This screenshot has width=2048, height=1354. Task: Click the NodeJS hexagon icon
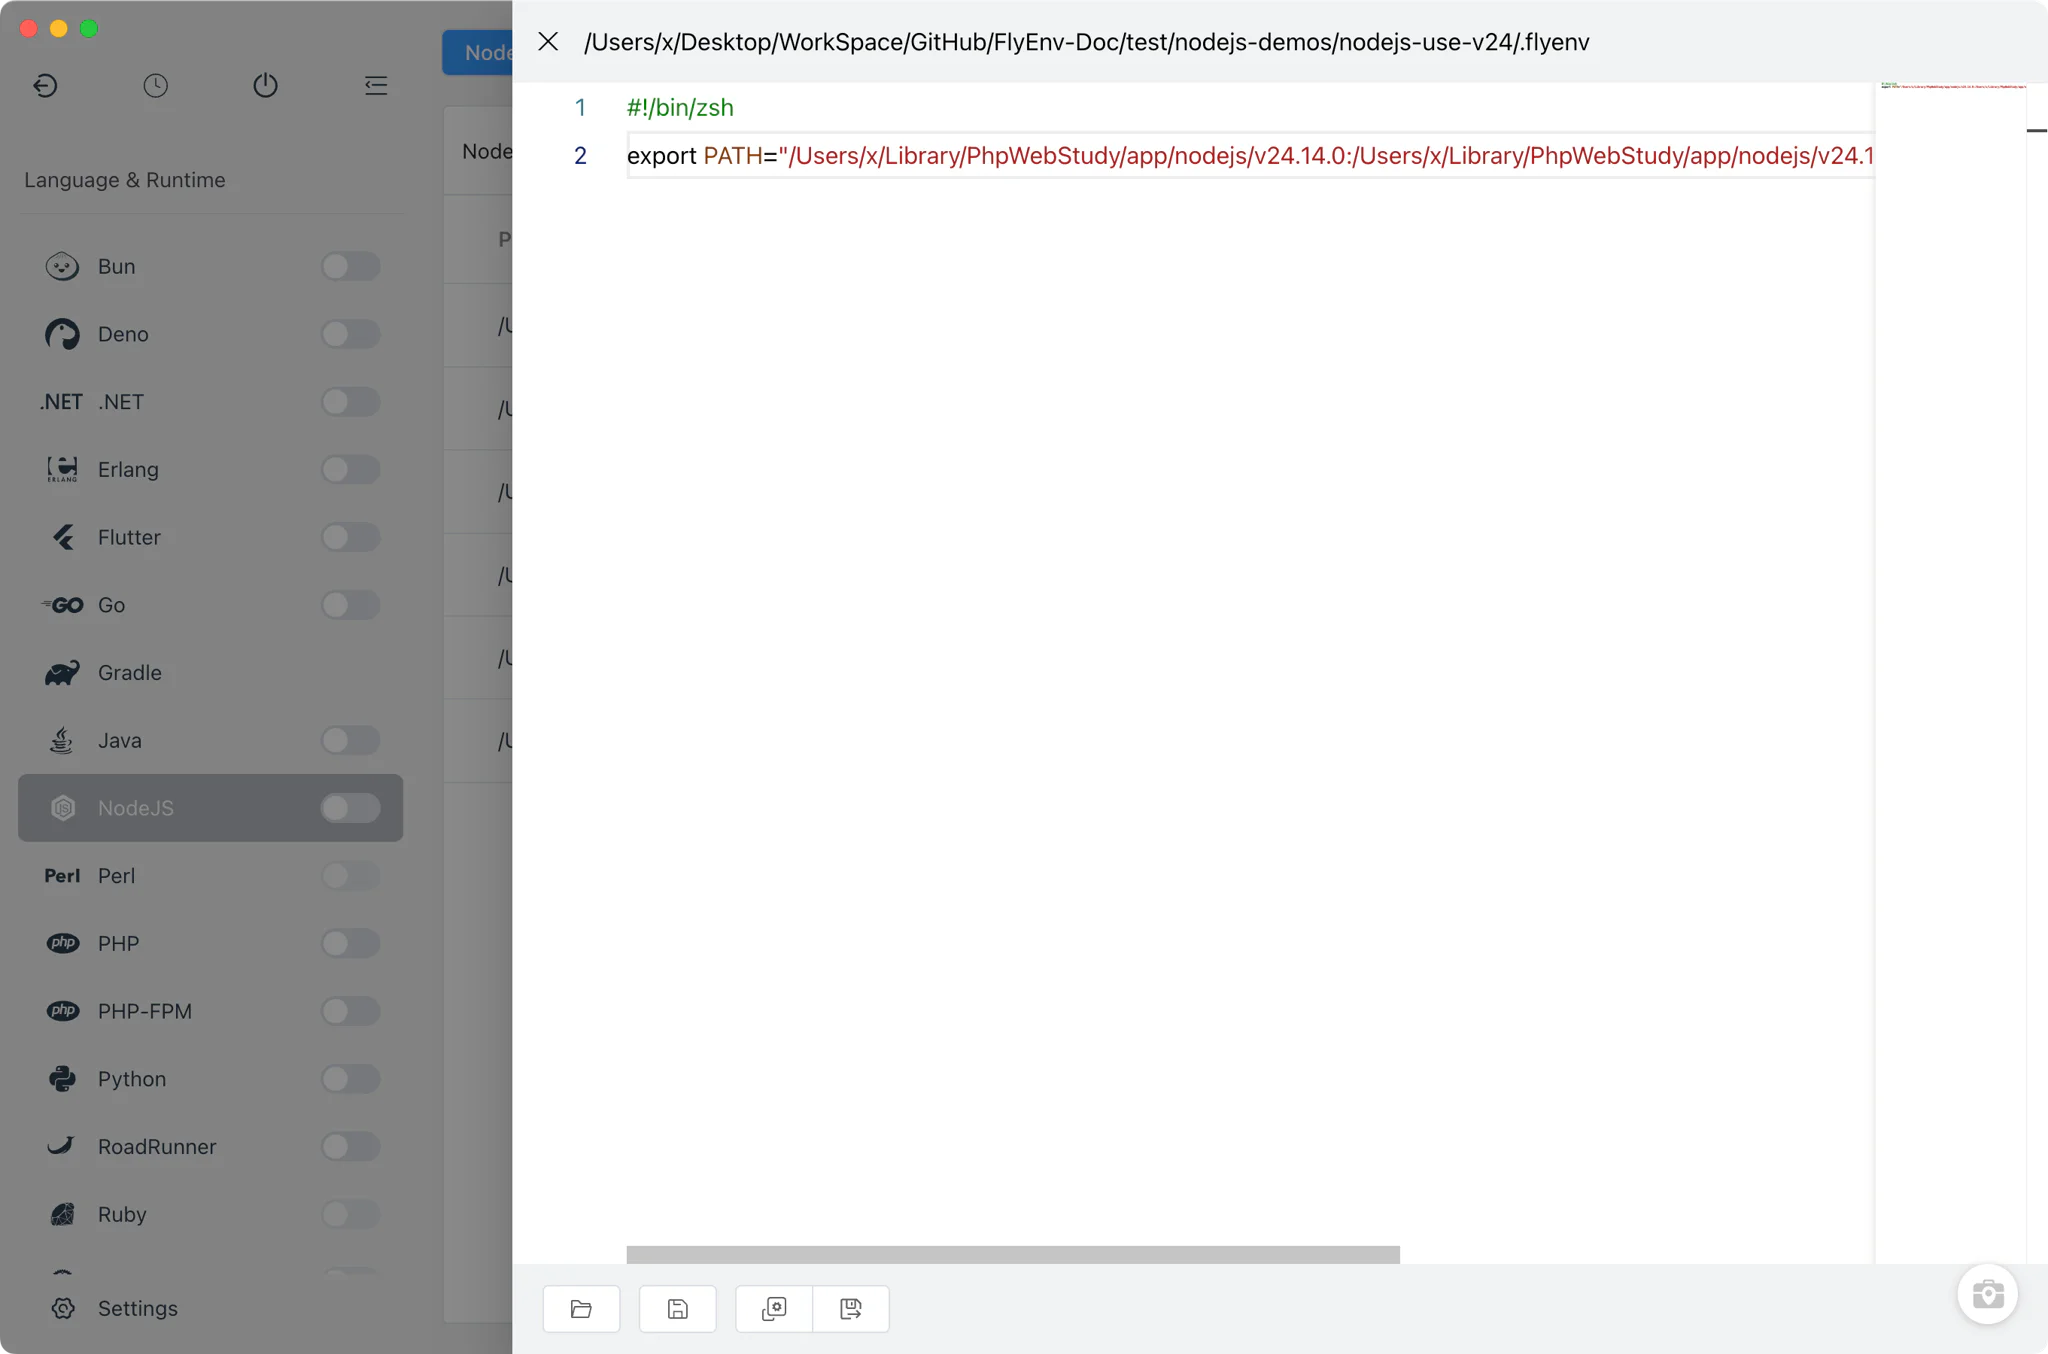coord(62,808)
